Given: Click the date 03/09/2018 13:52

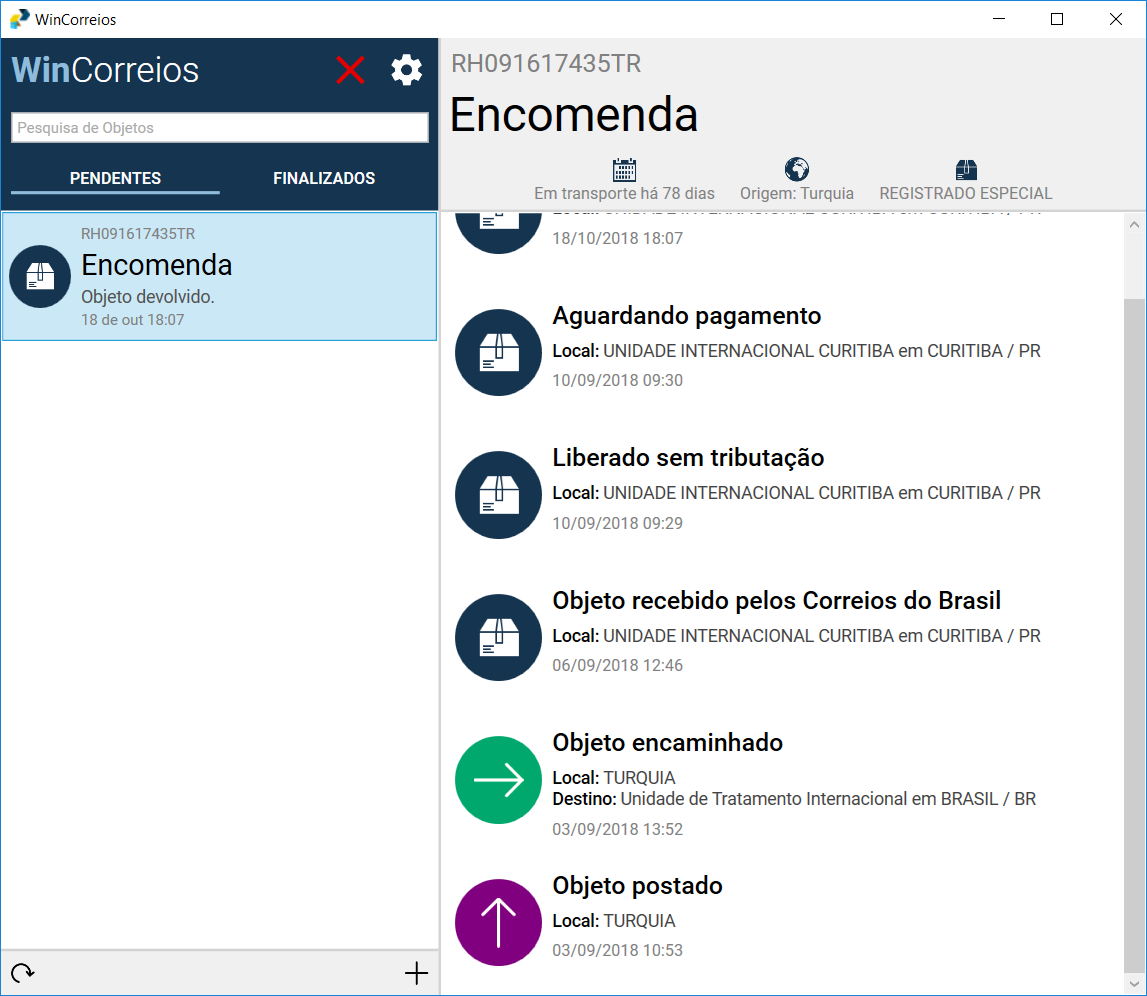Looking at the screenshot, I should tap(617, 829).
